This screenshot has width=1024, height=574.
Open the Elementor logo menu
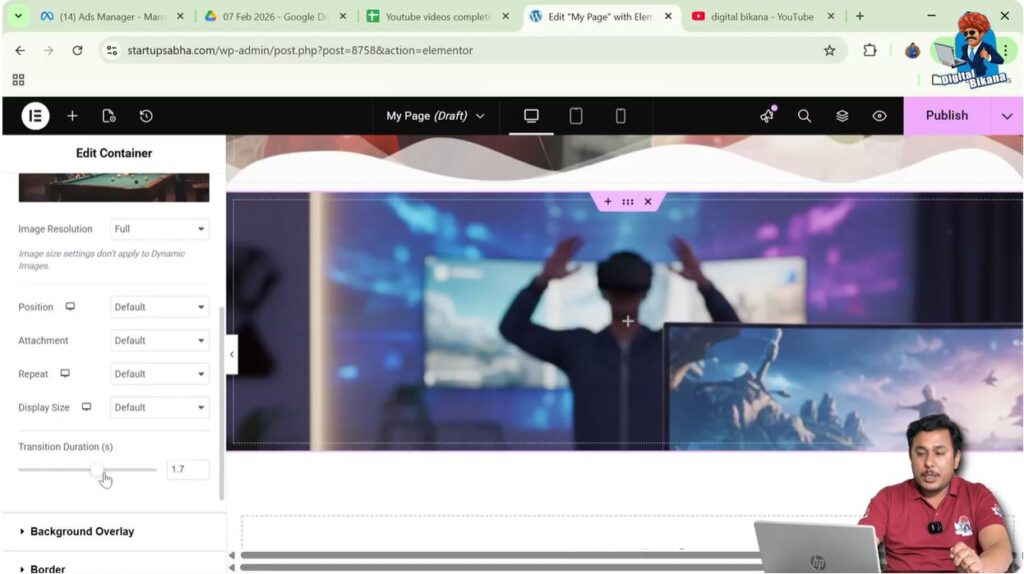coord(35,116)
